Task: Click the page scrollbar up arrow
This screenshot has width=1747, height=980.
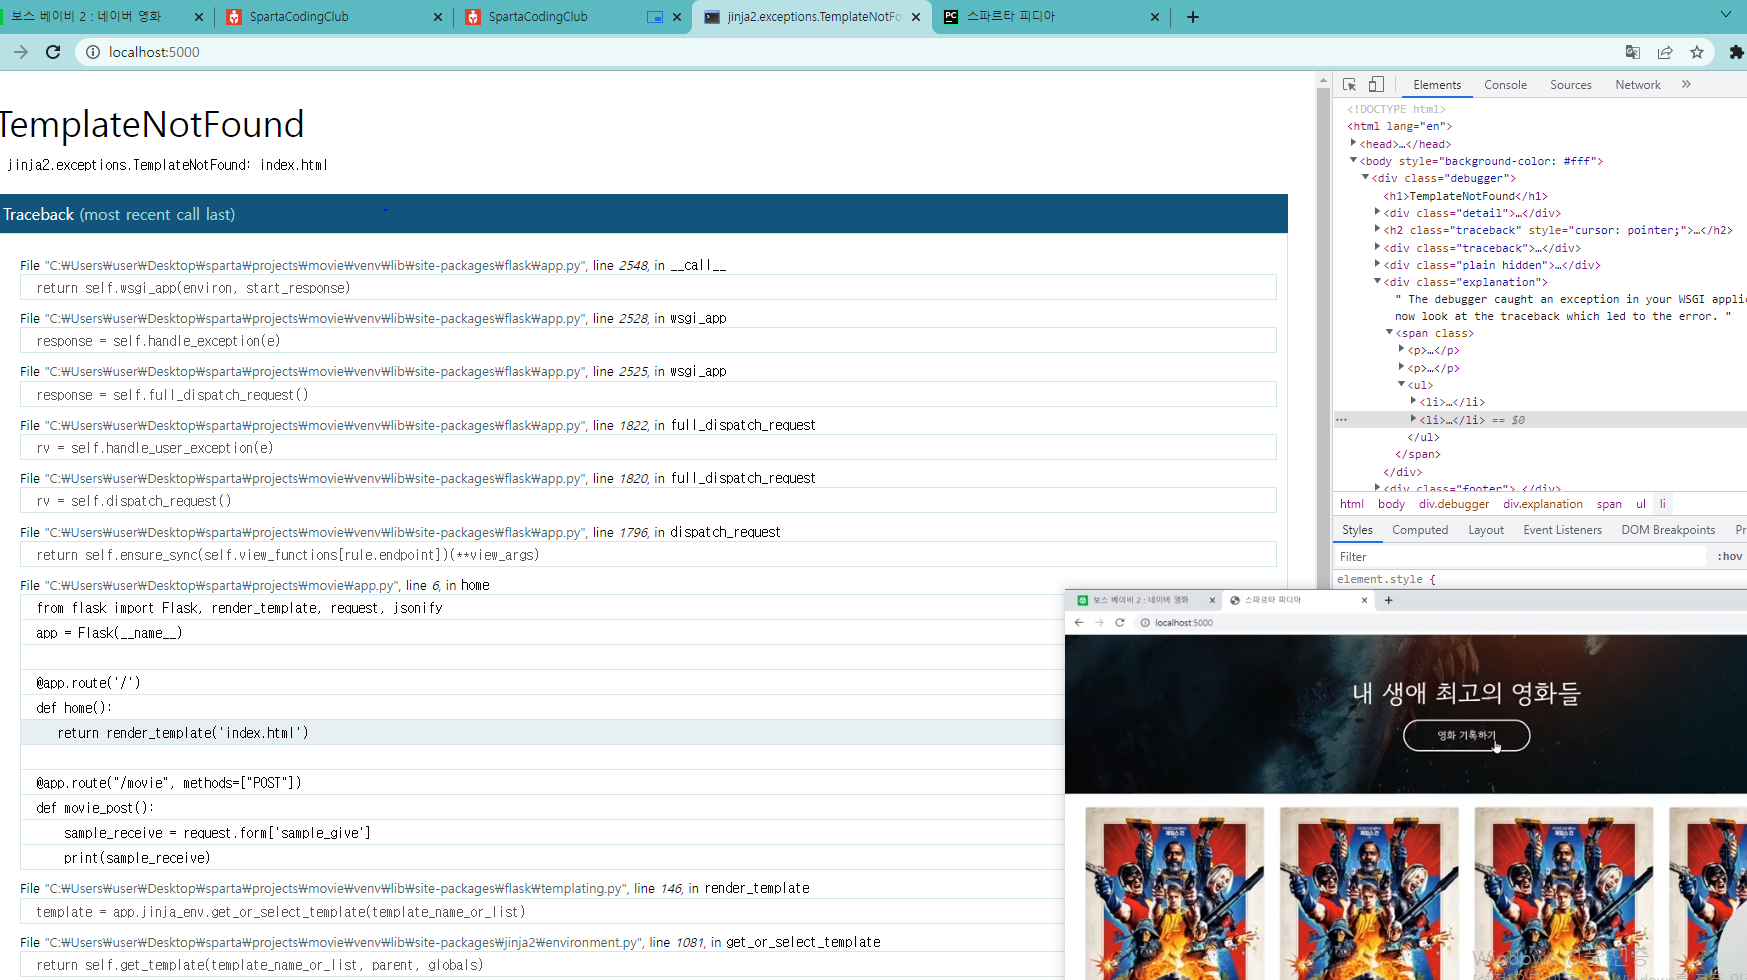Action: point(1323,80)
